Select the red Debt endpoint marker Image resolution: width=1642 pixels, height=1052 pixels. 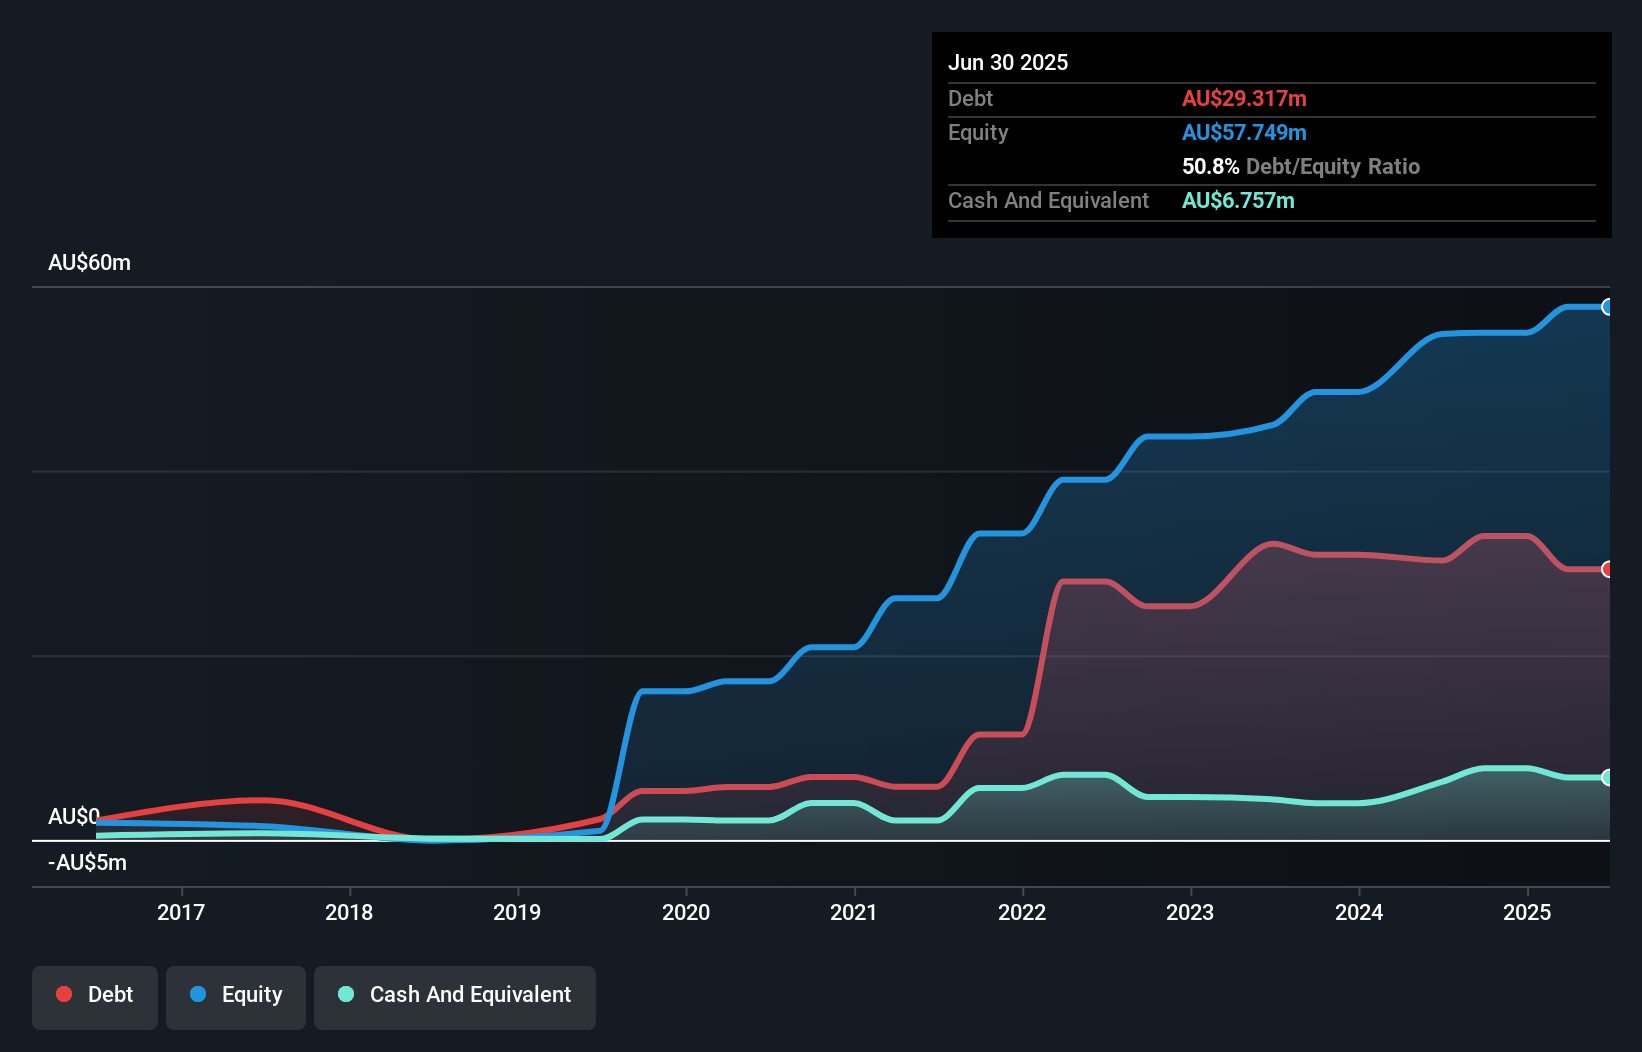1608,569
